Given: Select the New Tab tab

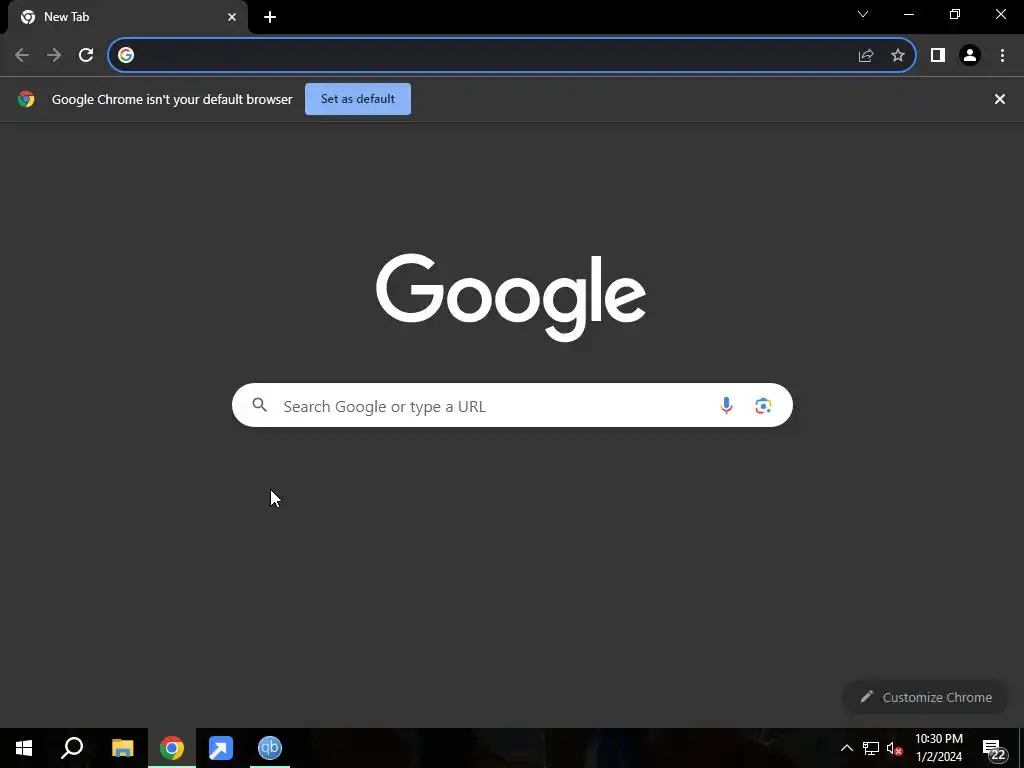Looking at the screenshot, I should 127,17.
